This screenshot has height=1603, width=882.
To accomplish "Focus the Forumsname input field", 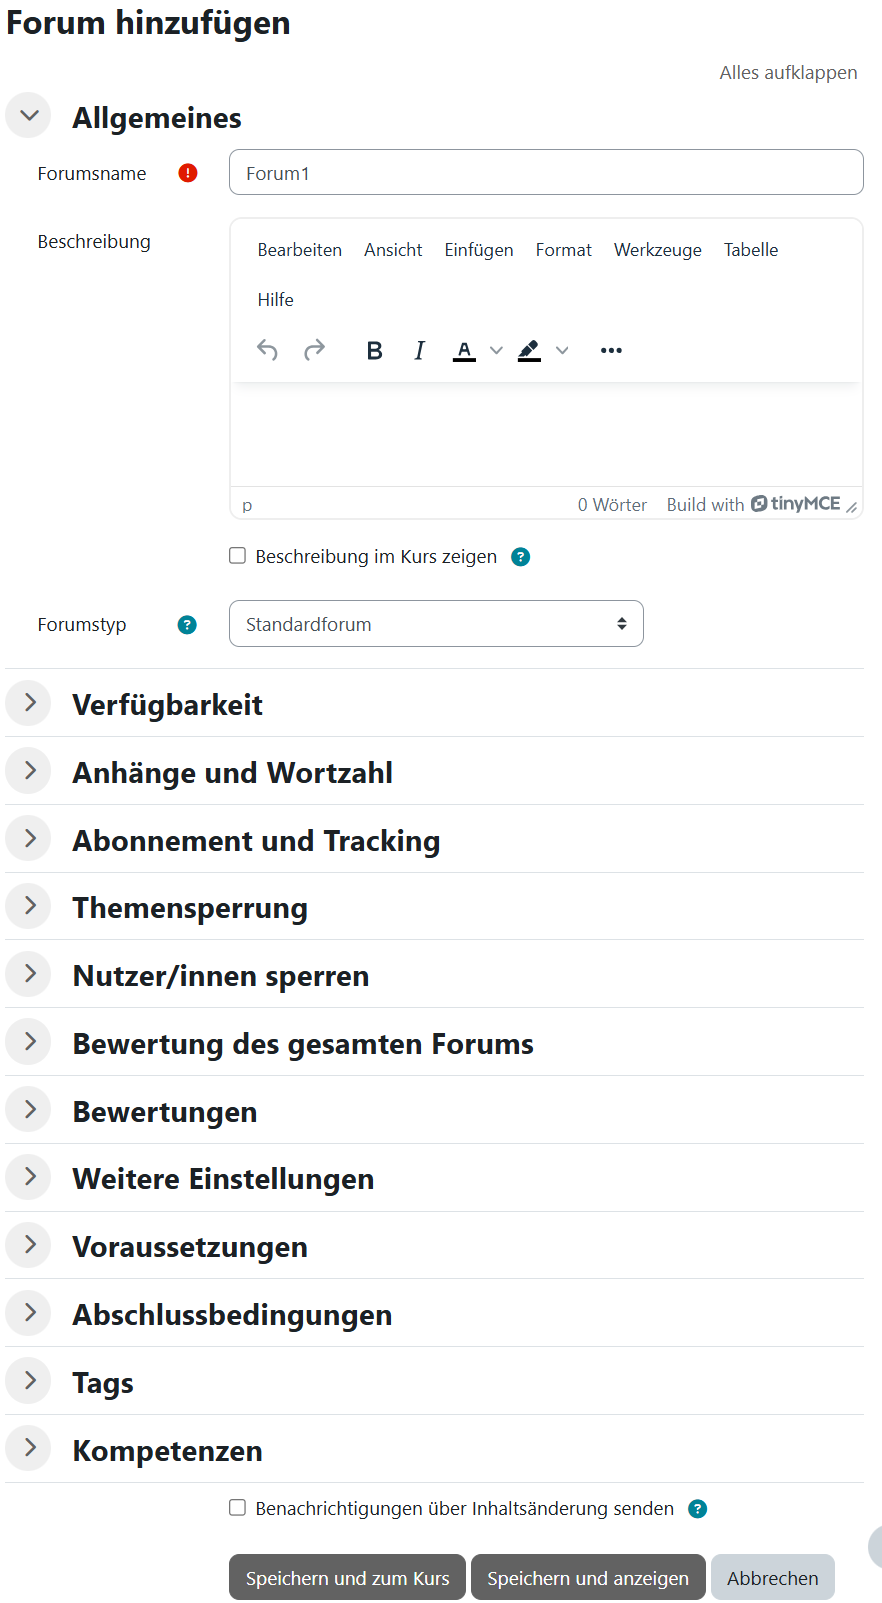I will click(x=546, y=172).
